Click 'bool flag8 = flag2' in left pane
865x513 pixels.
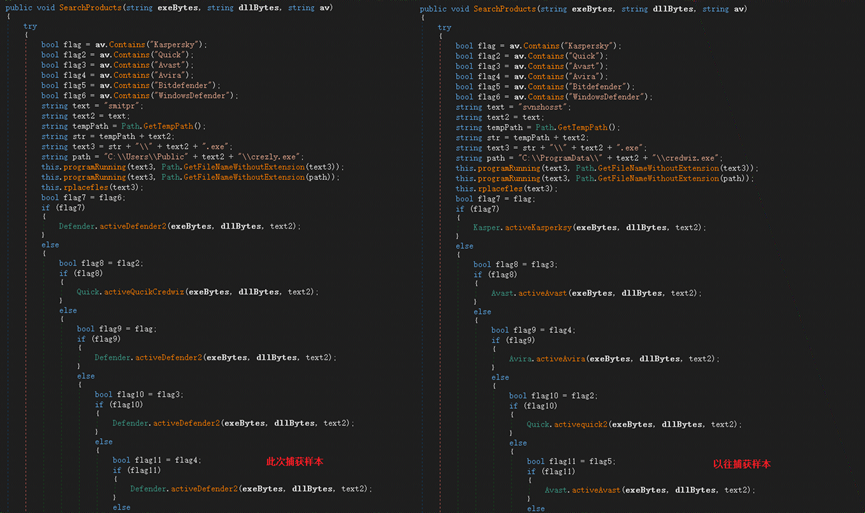click(x=102, y=263)
